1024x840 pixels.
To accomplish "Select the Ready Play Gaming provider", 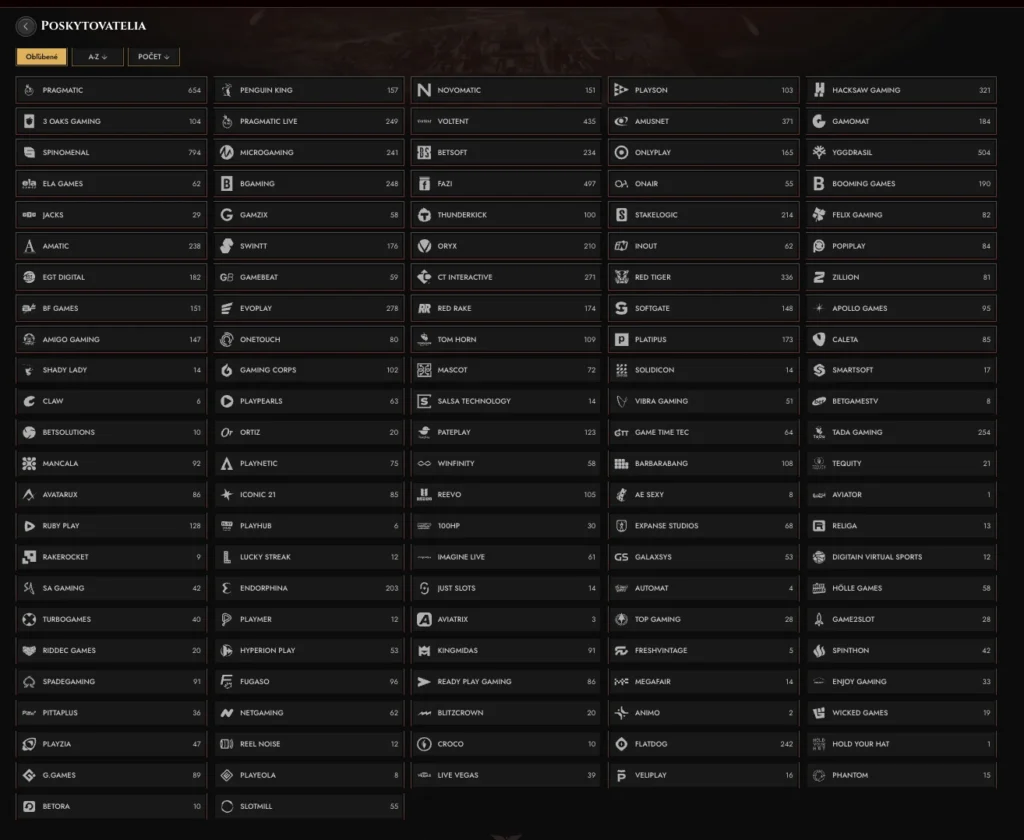I will click(x=506, y=681).
